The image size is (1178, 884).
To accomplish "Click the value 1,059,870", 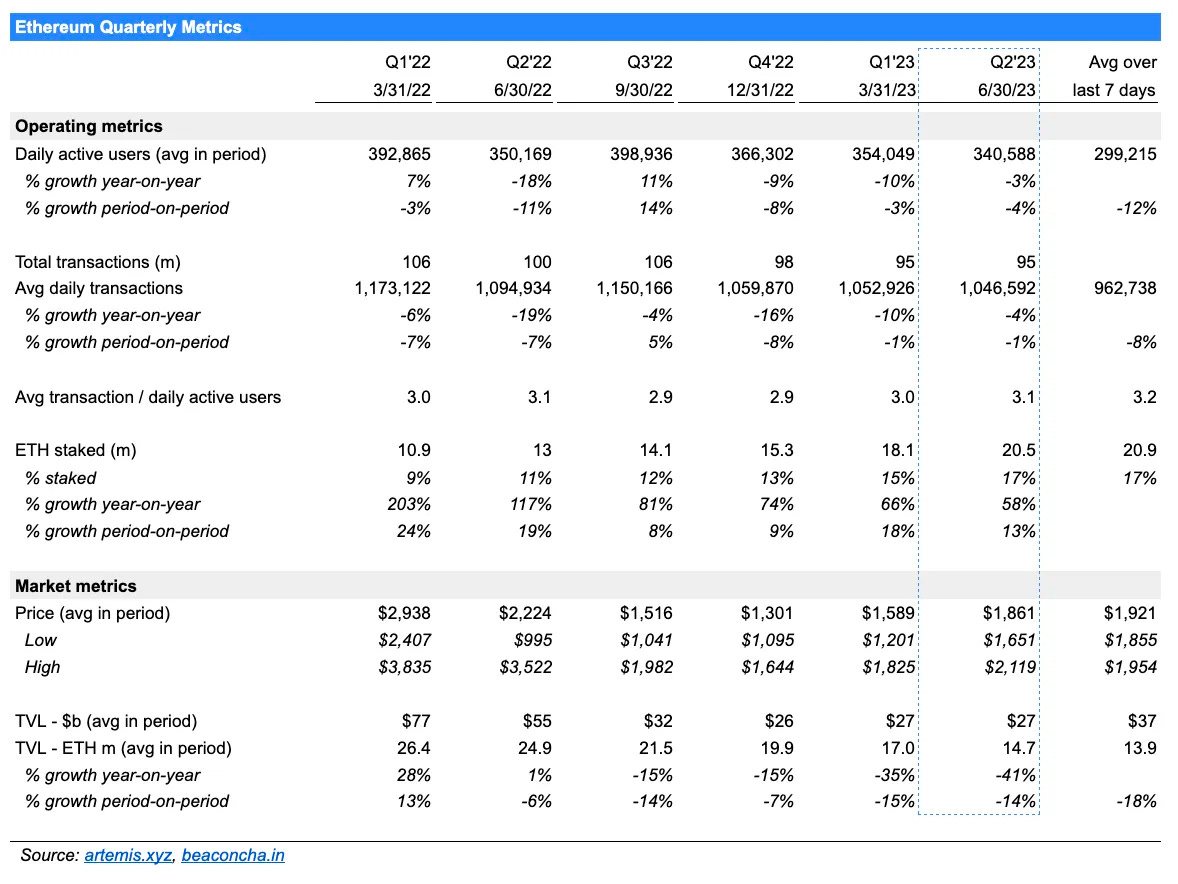I will pos(755,288).
